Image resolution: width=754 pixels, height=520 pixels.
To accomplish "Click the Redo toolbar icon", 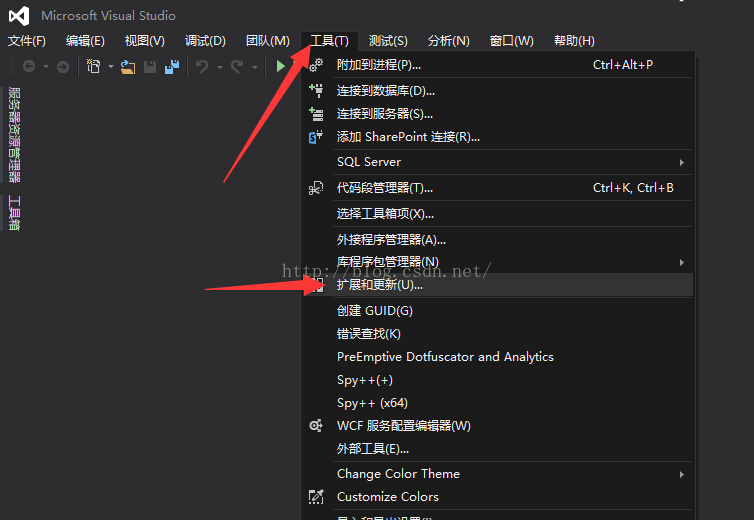I will [237, 66].
